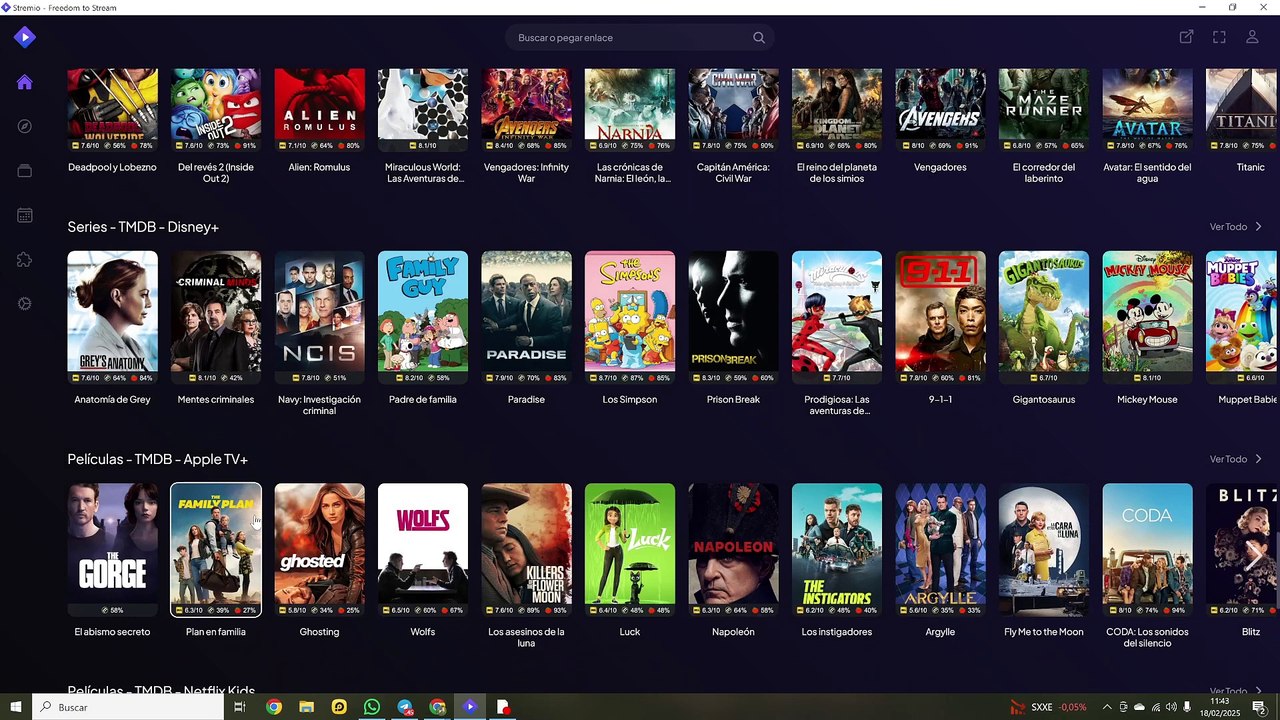Viewport: 1280px width, 720px height.
Task: Click the "Los asesinos de la luna" title
Action: point(526,637)
